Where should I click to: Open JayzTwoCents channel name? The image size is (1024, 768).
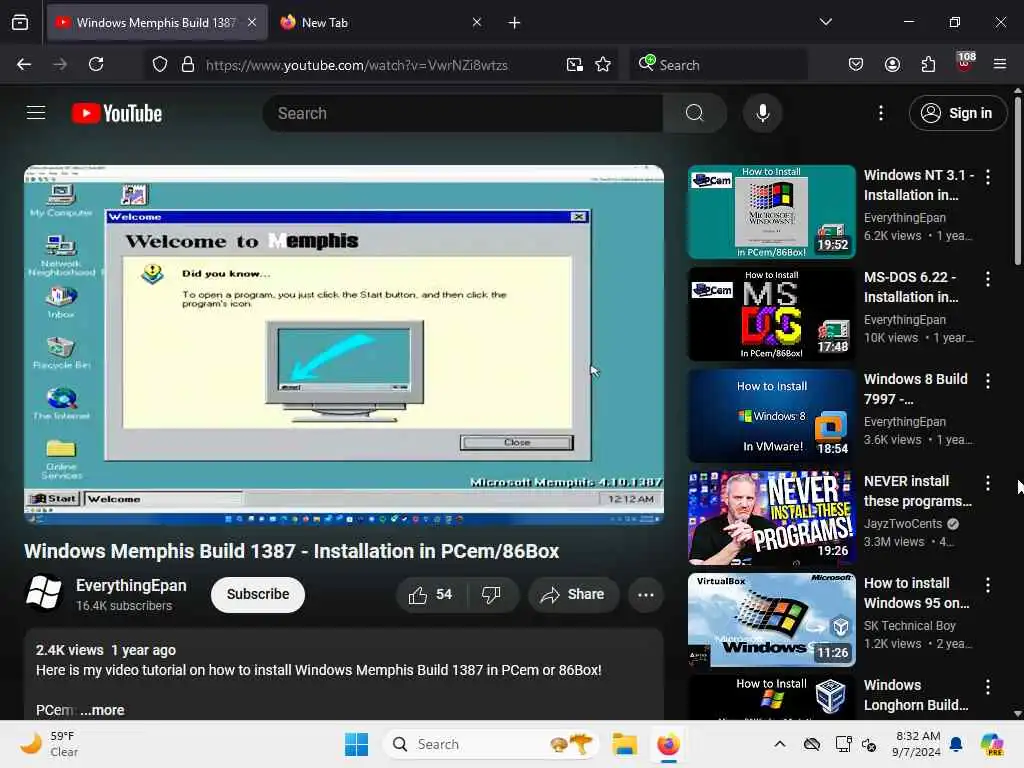903,524
